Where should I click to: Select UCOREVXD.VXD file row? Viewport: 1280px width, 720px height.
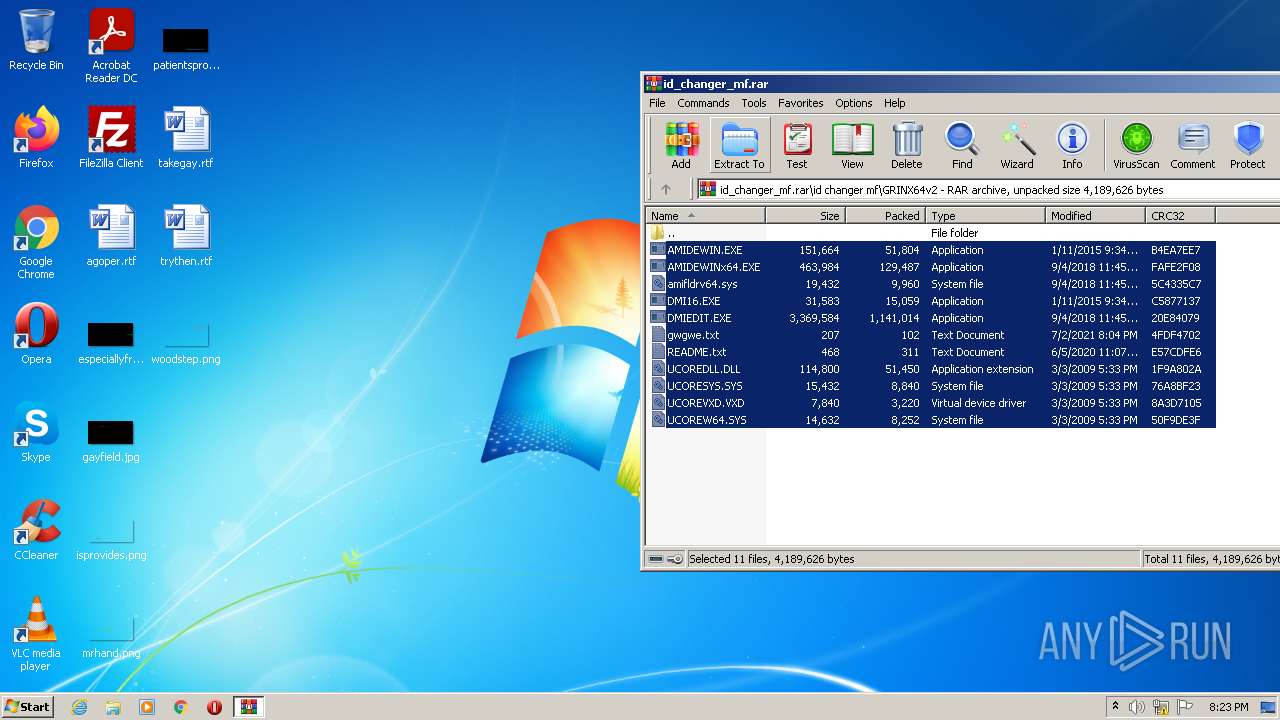930,403
